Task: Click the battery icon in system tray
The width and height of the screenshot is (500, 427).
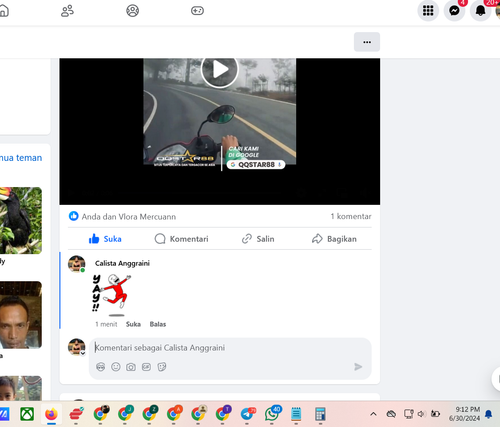Action: (x=435, y=414)
